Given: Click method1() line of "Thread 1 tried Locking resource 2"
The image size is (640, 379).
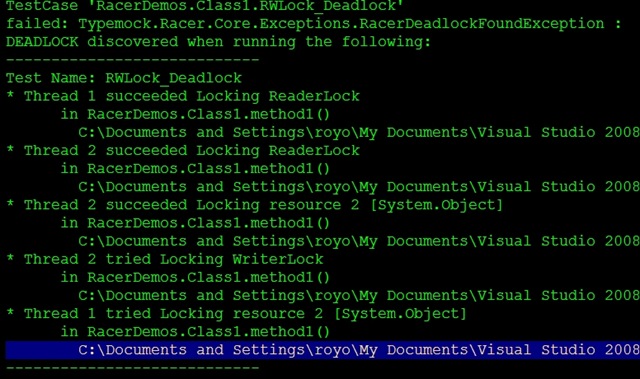Looking at the screenshot, I should pos(195,331).
